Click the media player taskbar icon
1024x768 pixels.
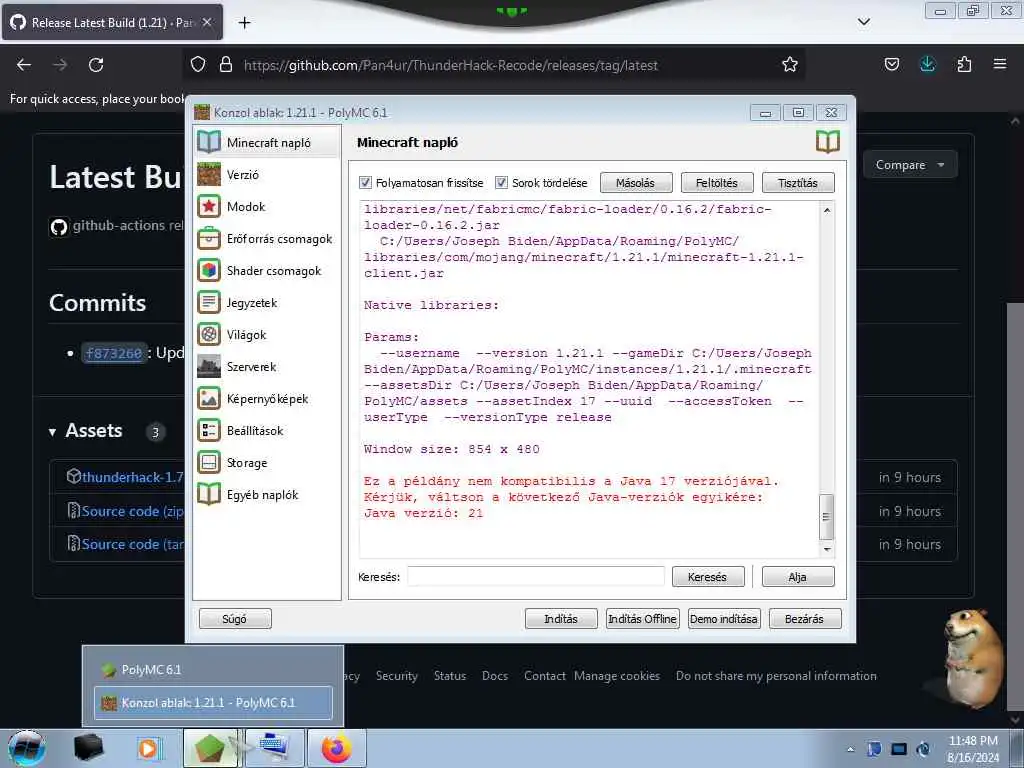pyautogui.click(x=150, y=748)
